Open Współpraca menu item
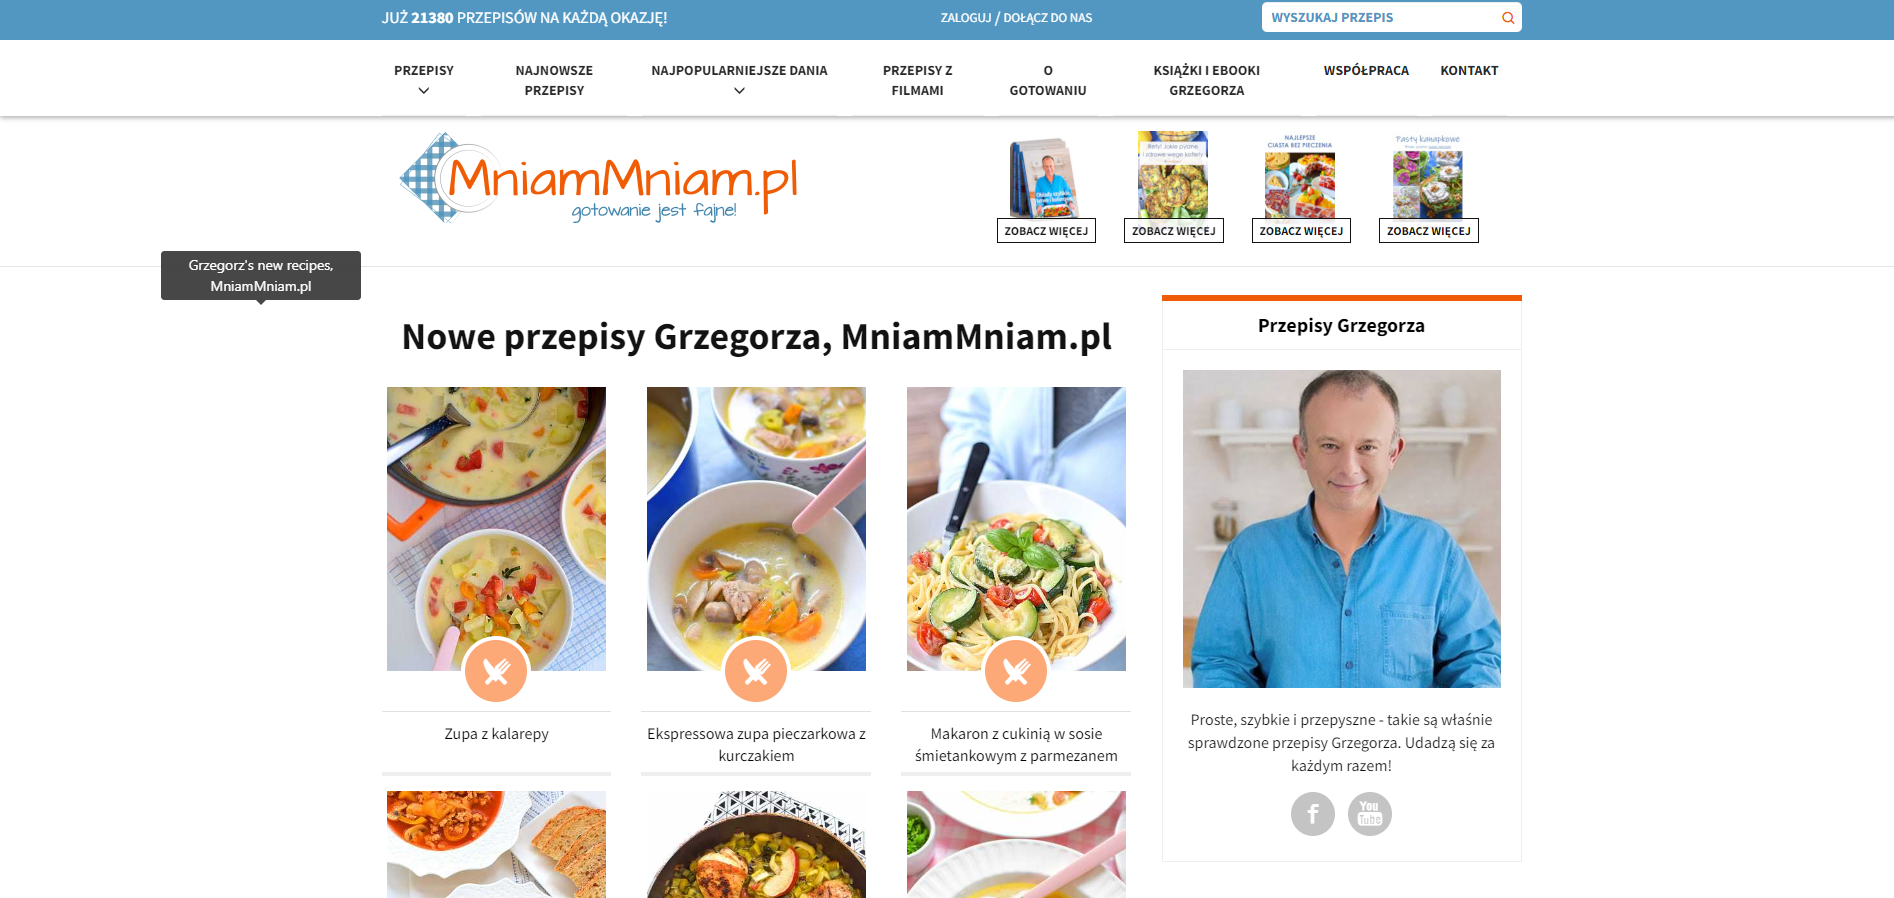 point(1366,70)
